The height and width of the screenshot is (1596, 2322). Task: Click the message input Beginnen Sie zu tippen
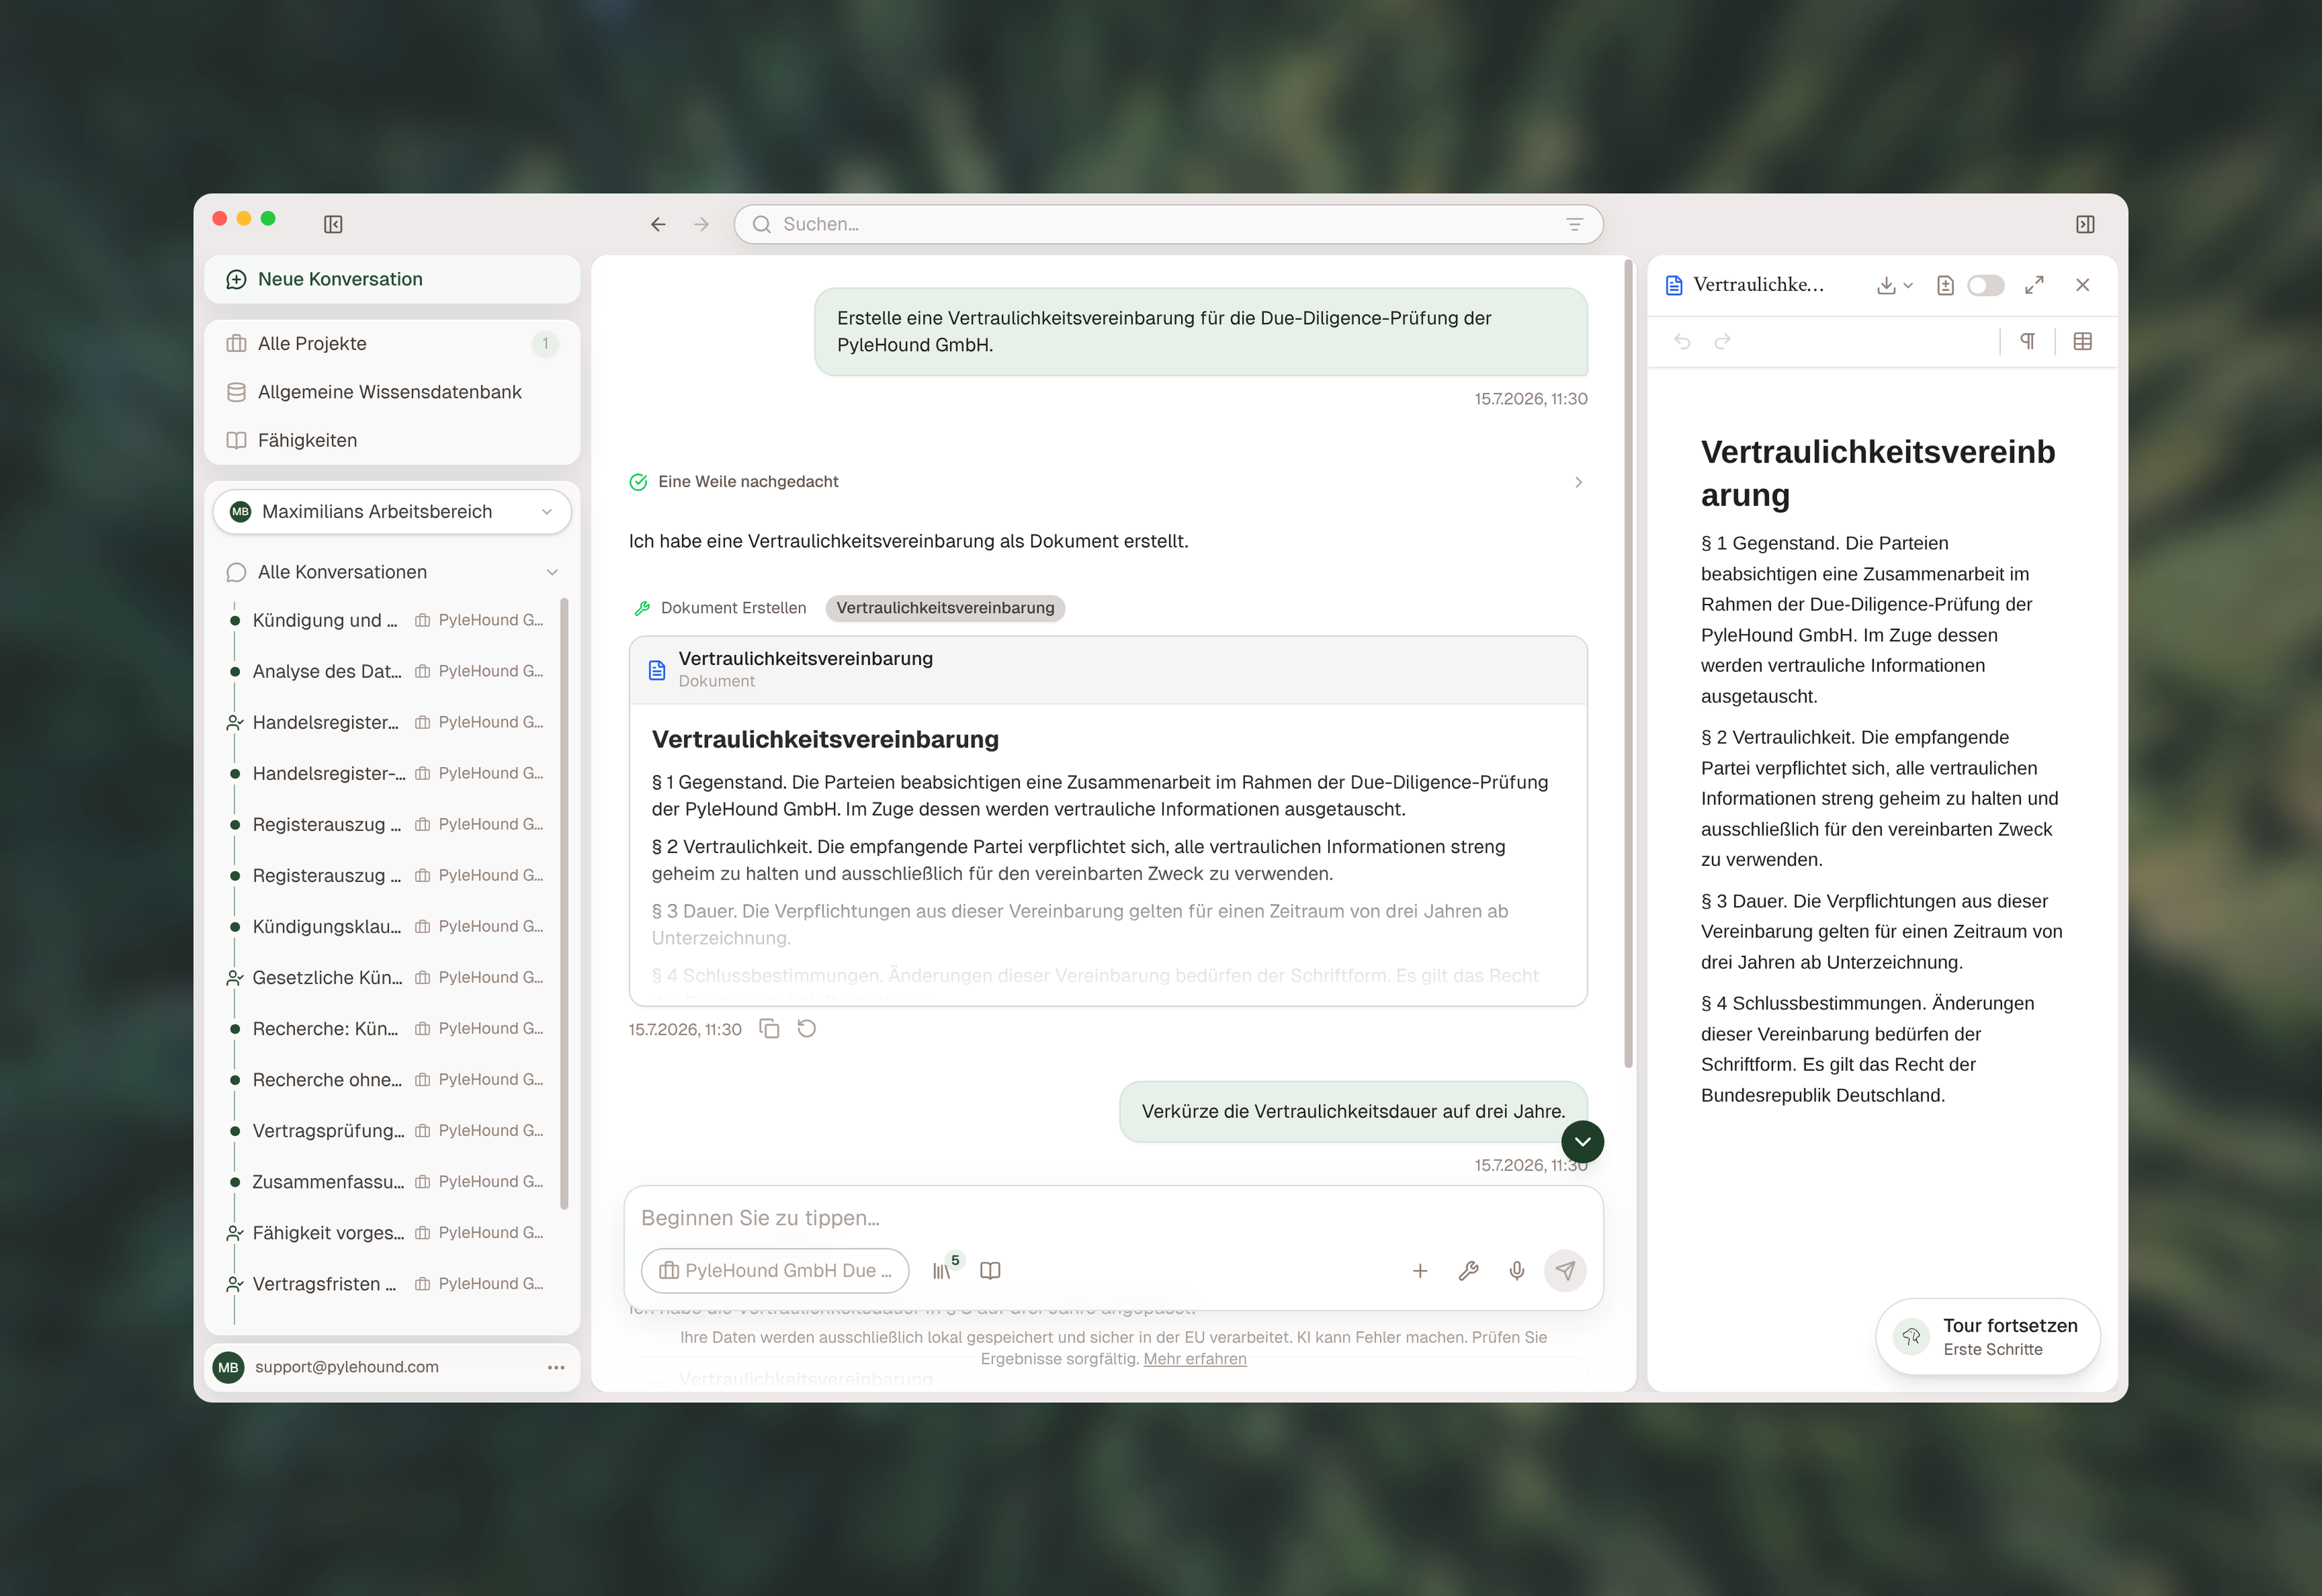[x=1113, y=1218]
